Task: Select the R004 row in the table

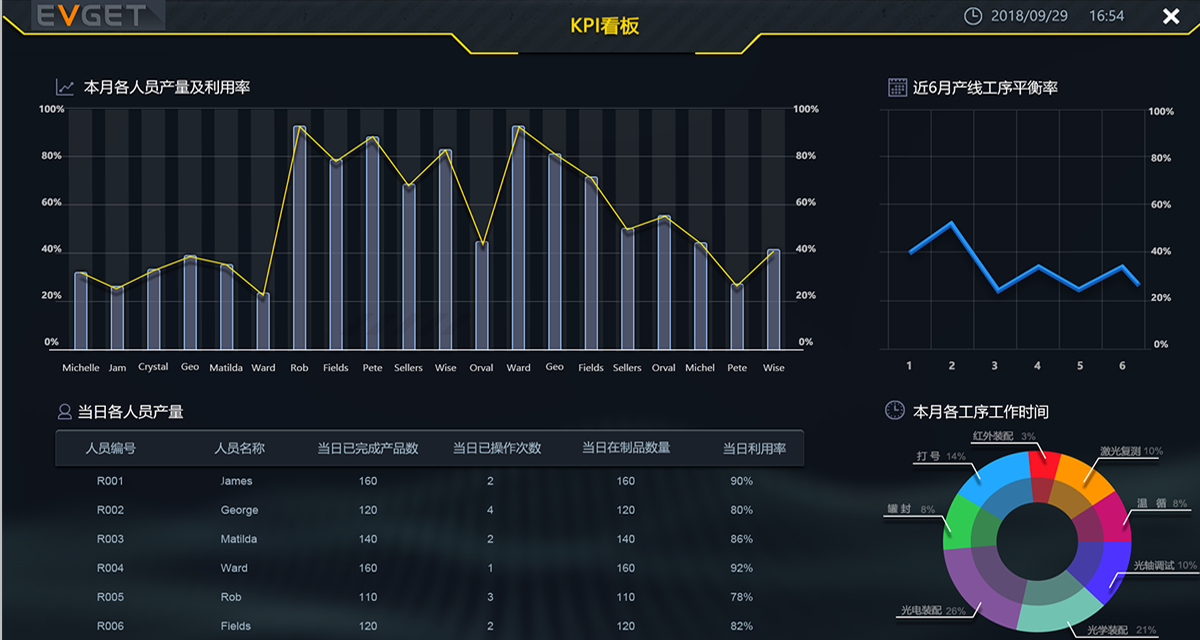Action: [x=430, y=568]
